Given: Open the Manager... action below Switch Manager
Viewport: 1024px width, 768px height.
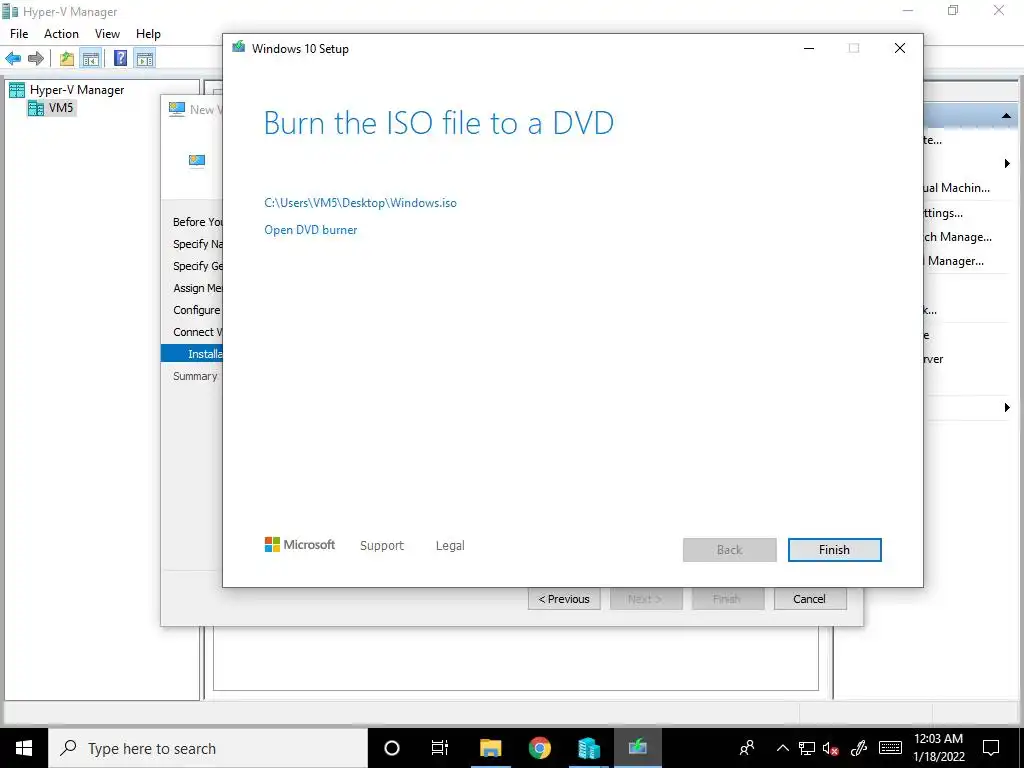Looking at the screenshot, I should coord(955,261).
